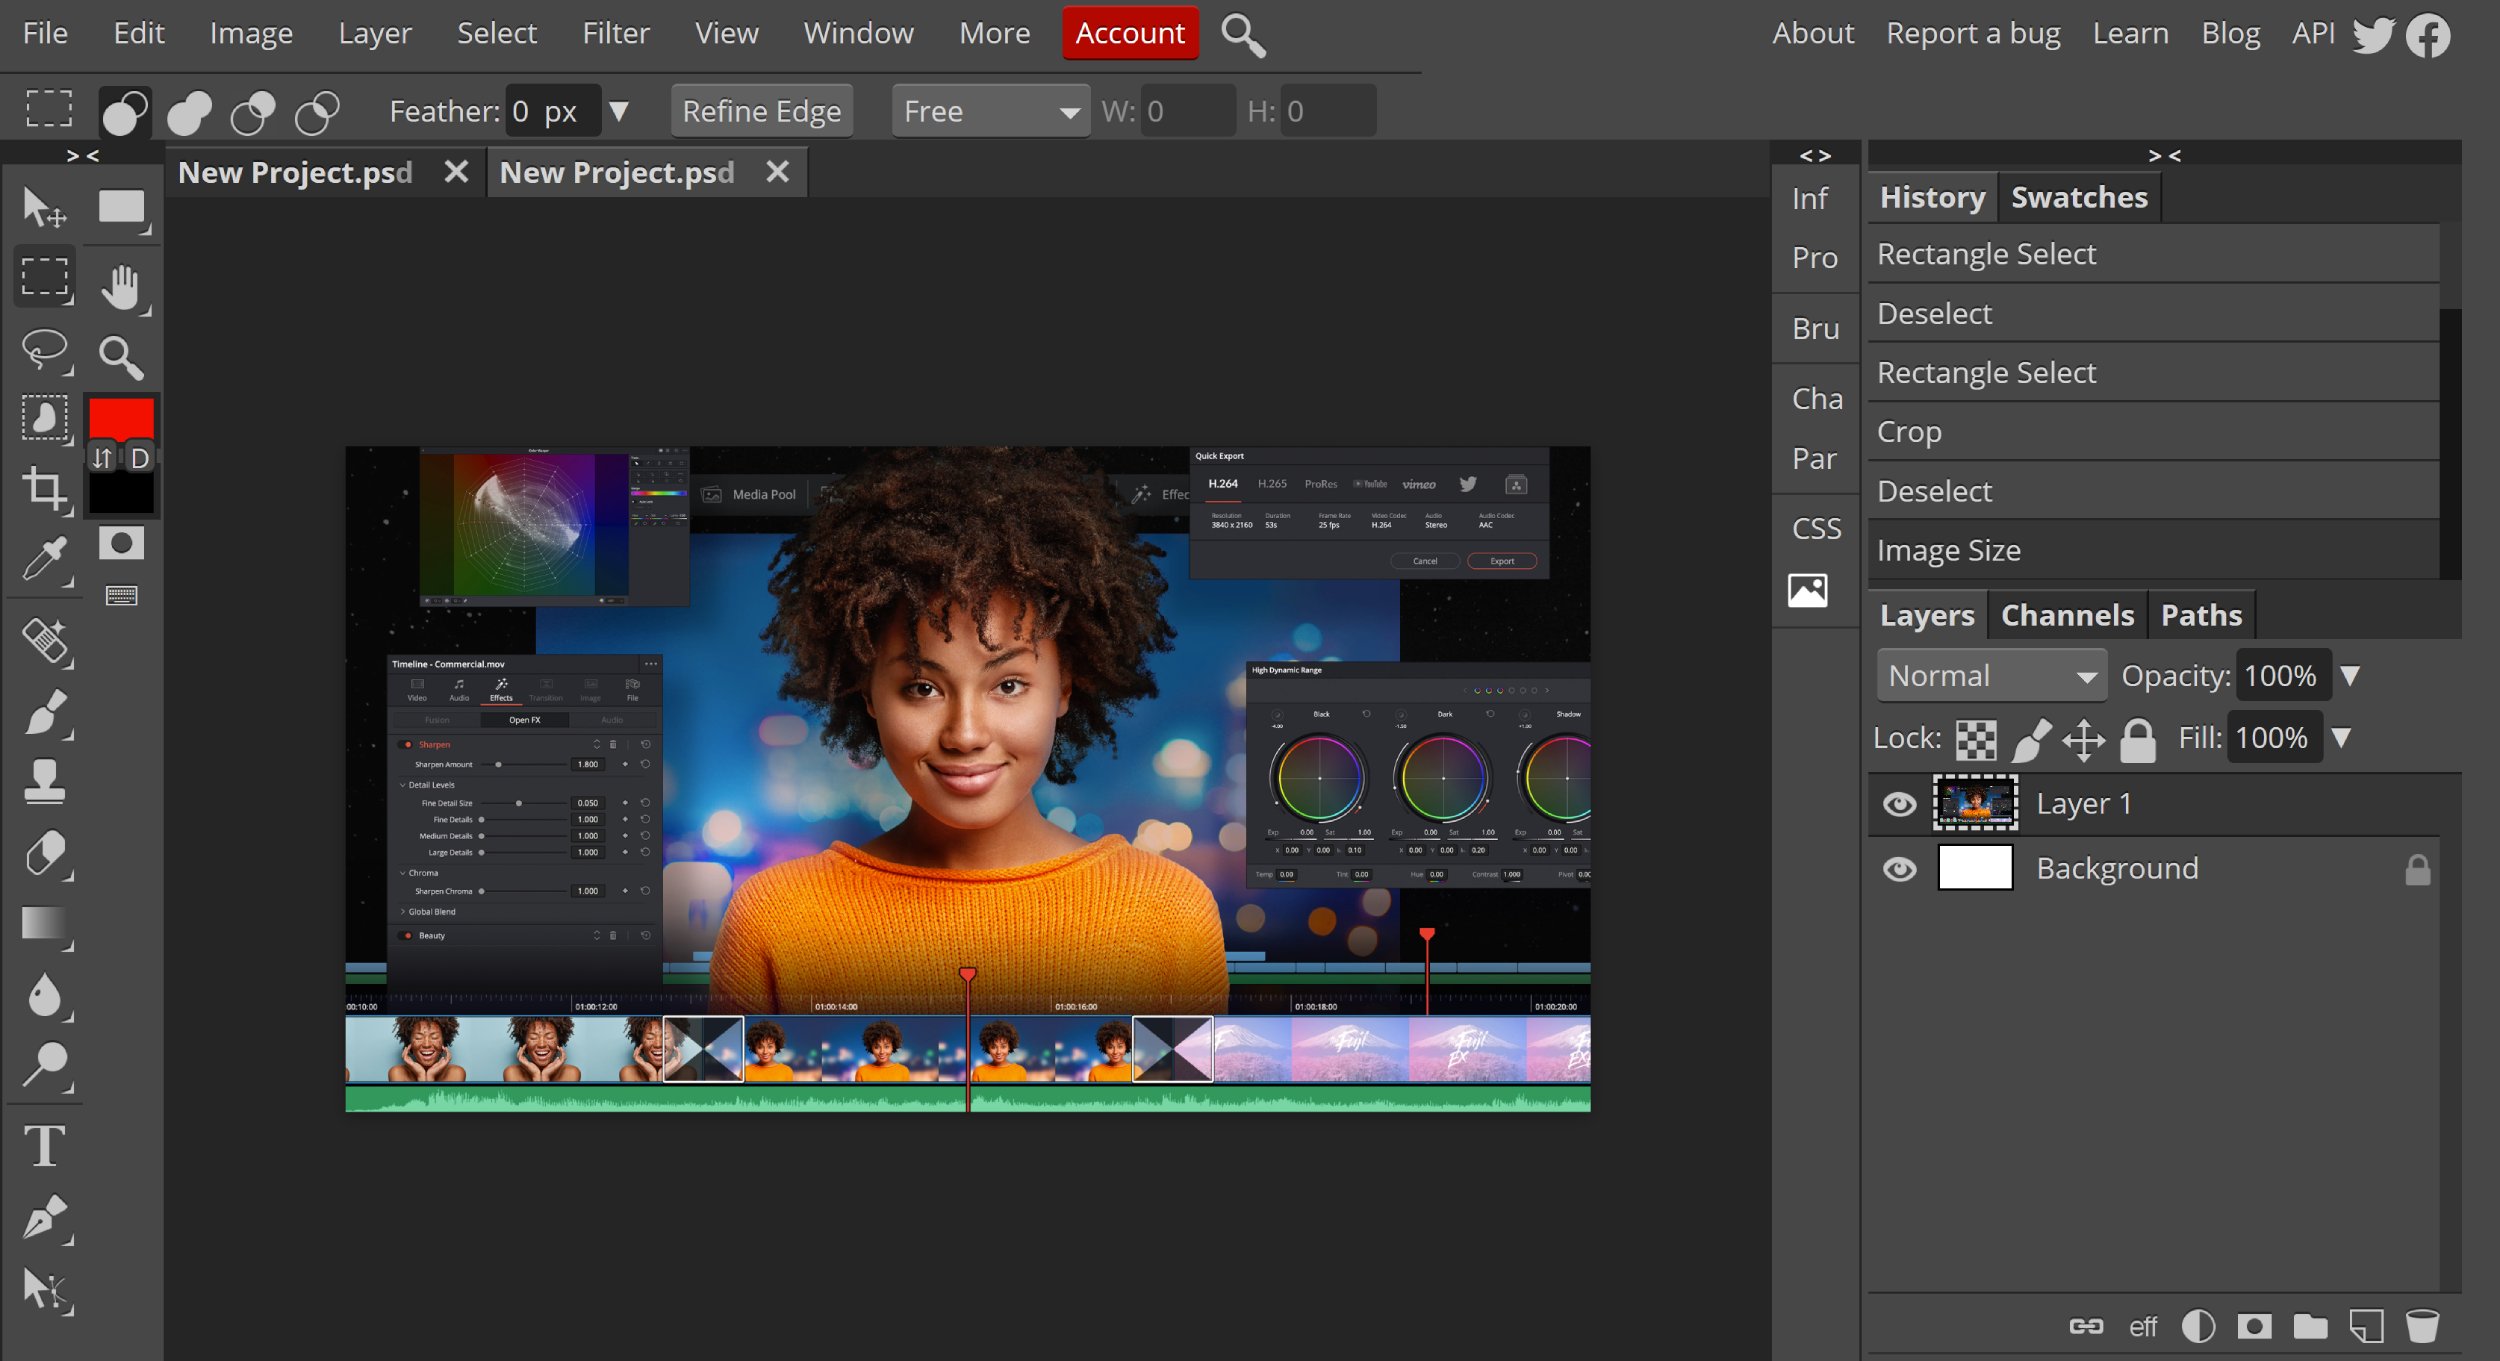Add a raster mask to layer
Image resolution: width=2500 pixels, height=1361 pixels.
(2254, 1326)
